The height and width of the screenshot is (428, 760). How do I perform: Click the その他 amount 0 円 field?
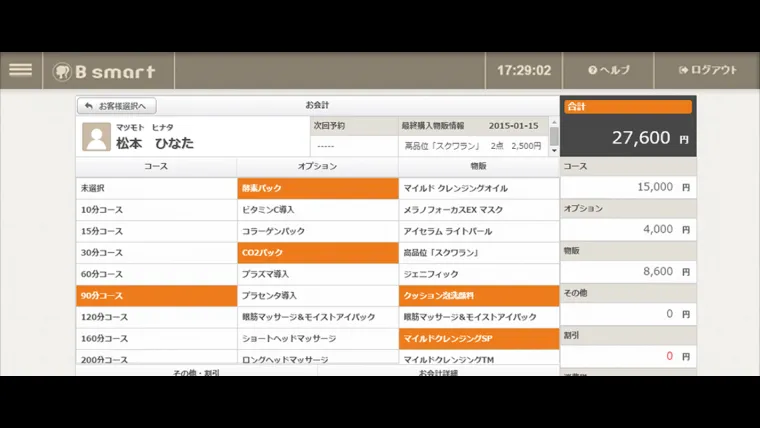[628, 314]
